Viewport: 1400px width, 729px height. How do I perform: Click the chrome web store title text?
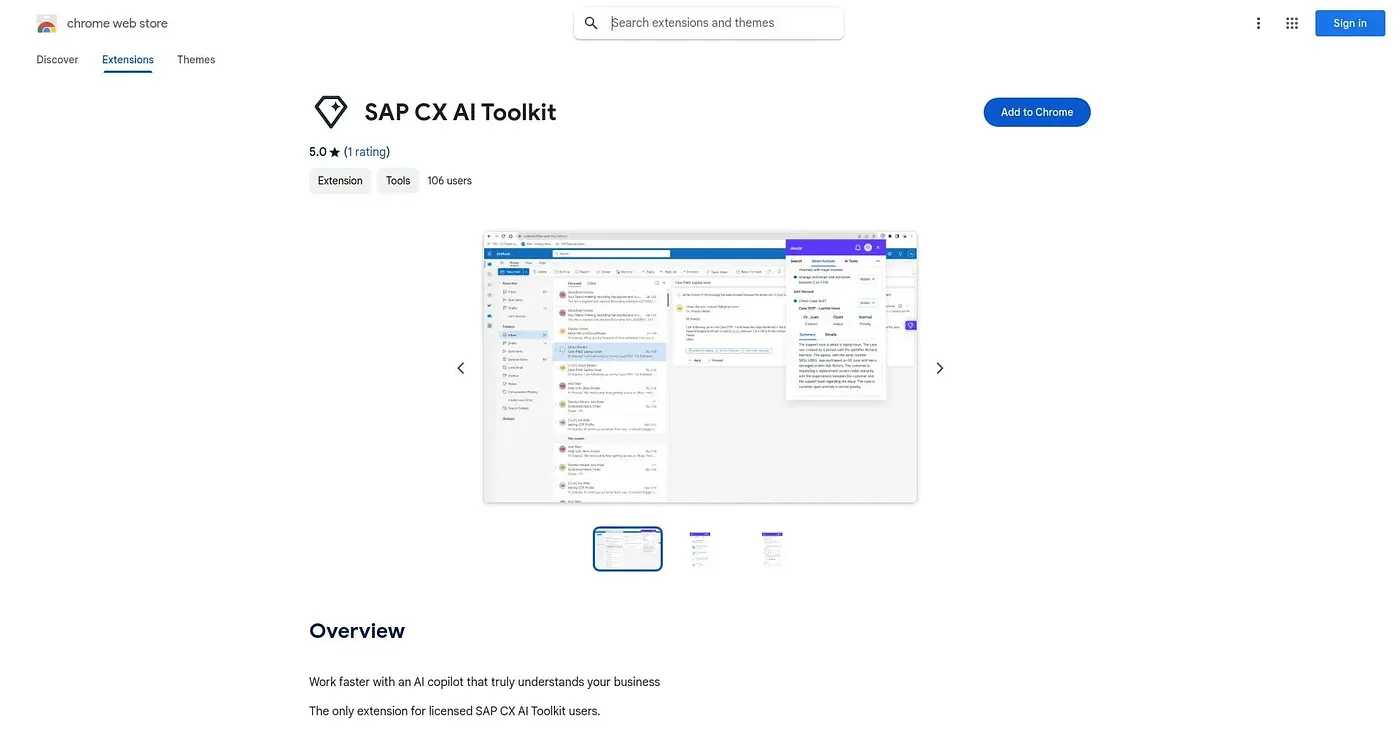coord(117,23)
